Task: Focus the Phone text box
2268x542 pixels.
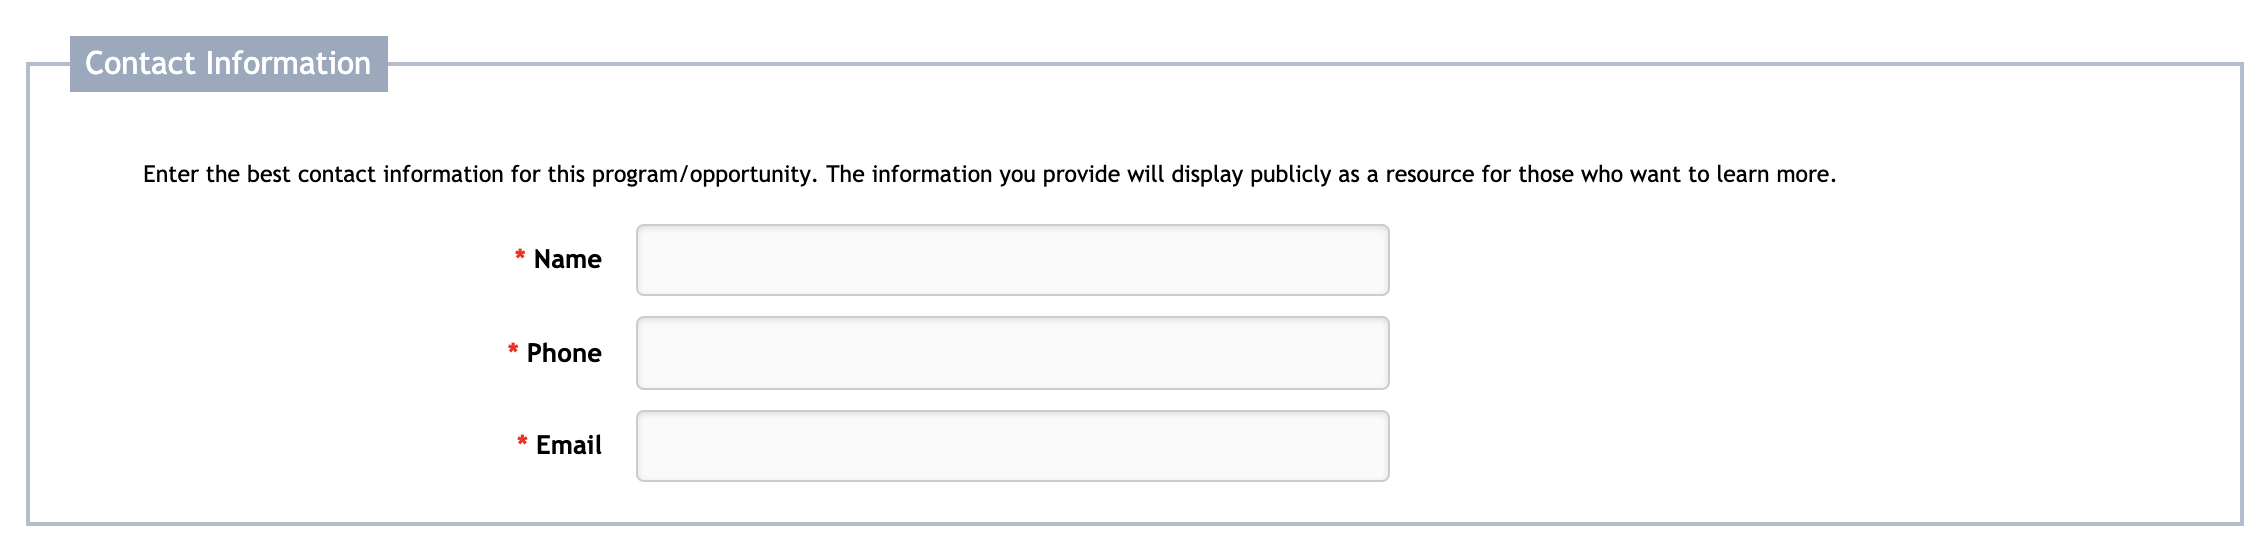Action: [x=1012, y=353]
